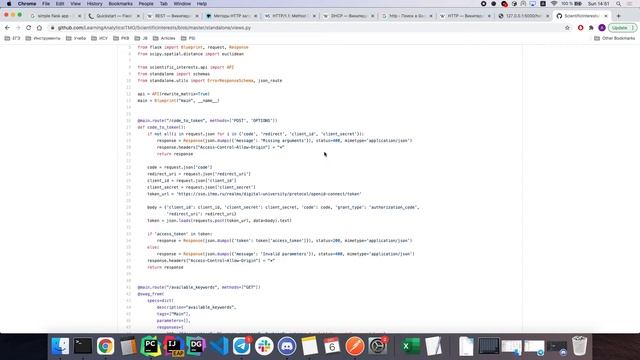
Task: Close the 'simple flask app' tab
Action: click(x=80, y=16)
